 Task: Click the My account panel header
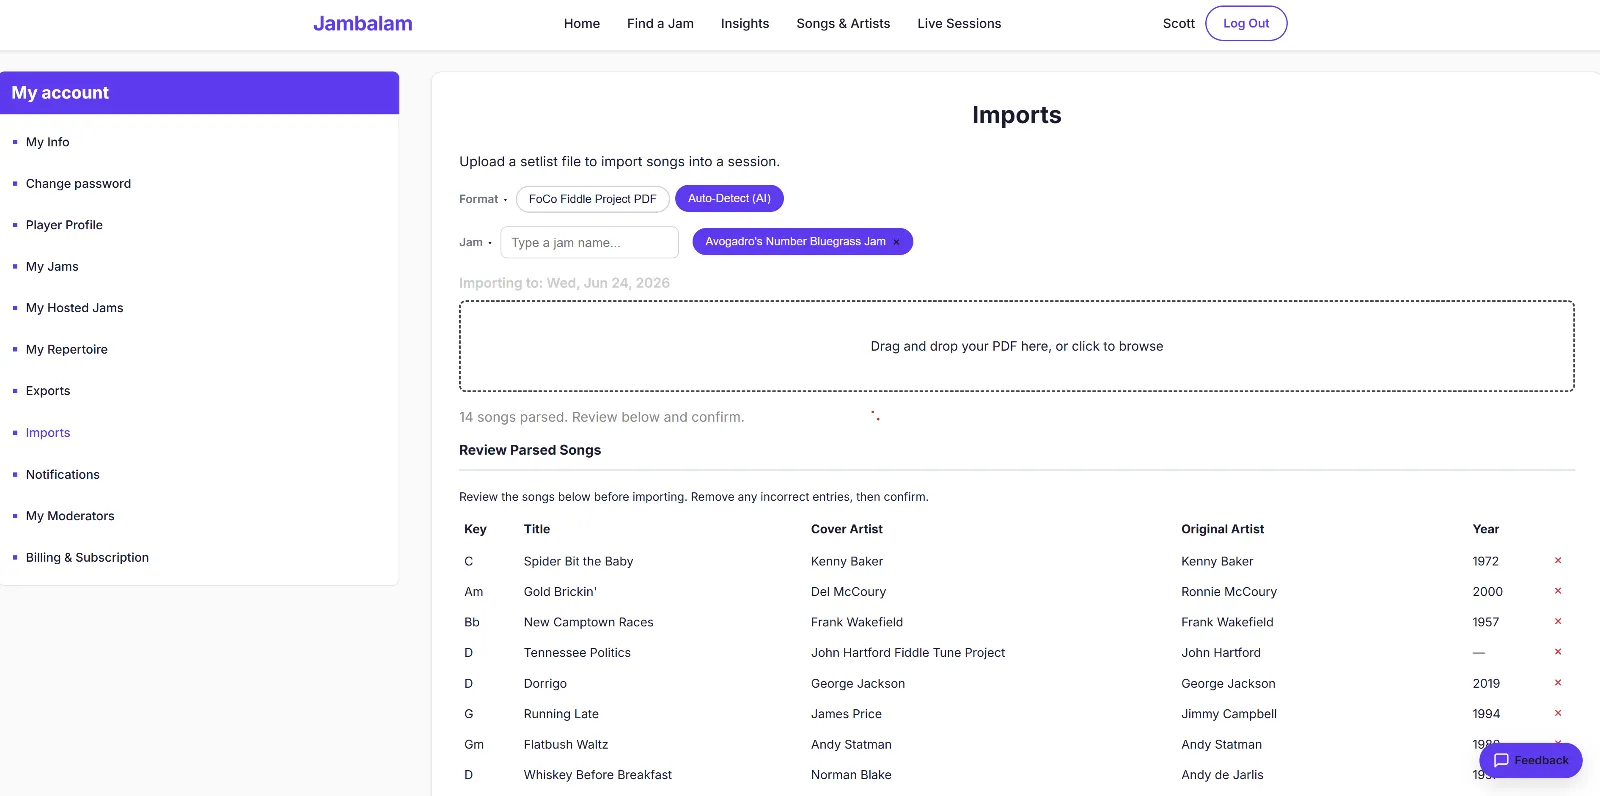200,93
